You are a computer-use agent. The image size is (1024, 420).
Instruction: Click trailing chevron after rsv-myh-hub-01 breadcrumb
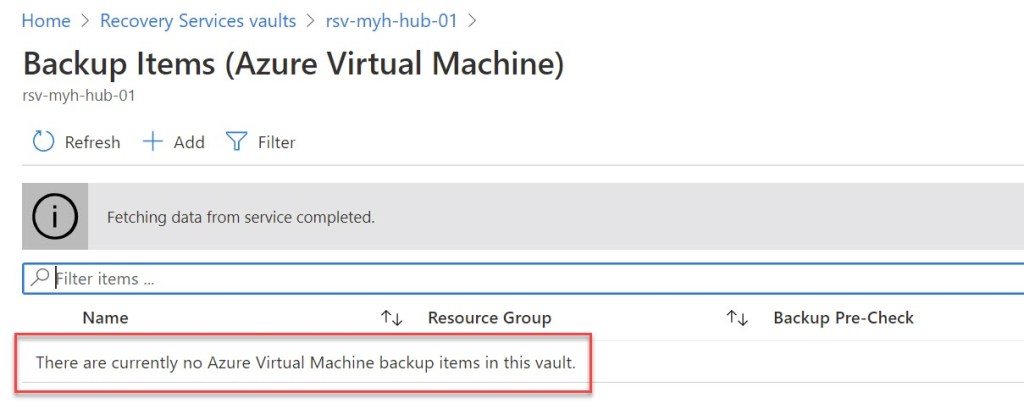pos(472,20)
